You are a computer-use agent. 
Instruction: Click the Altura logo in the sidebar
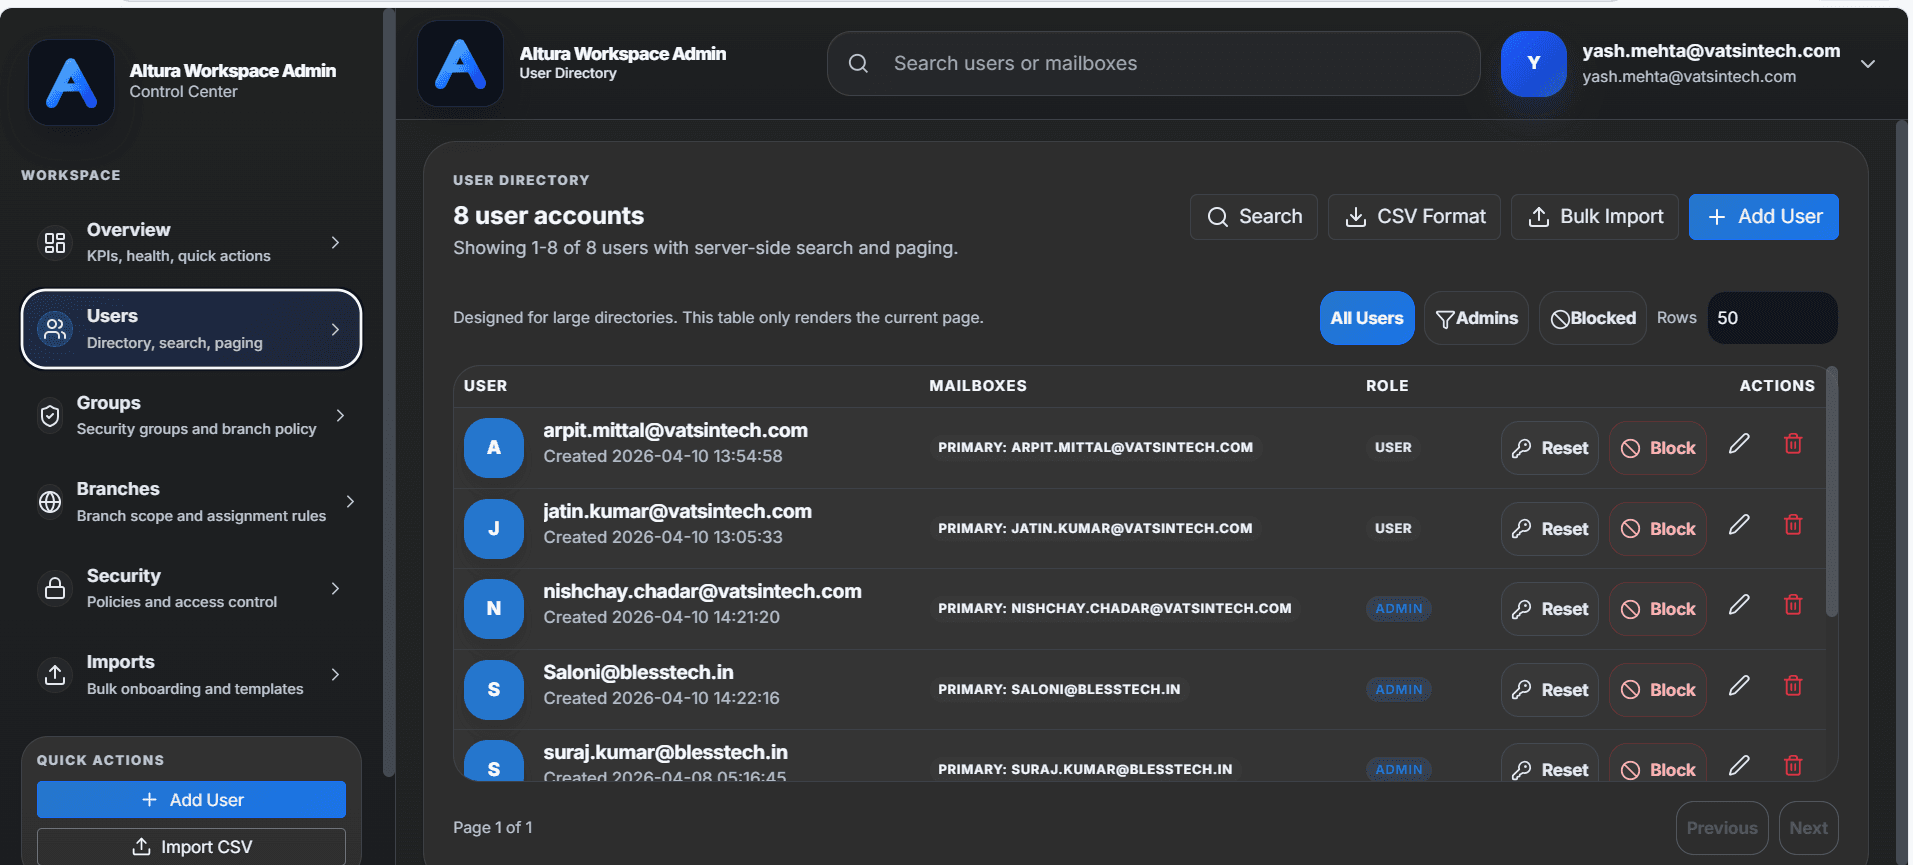pos(71,82)
